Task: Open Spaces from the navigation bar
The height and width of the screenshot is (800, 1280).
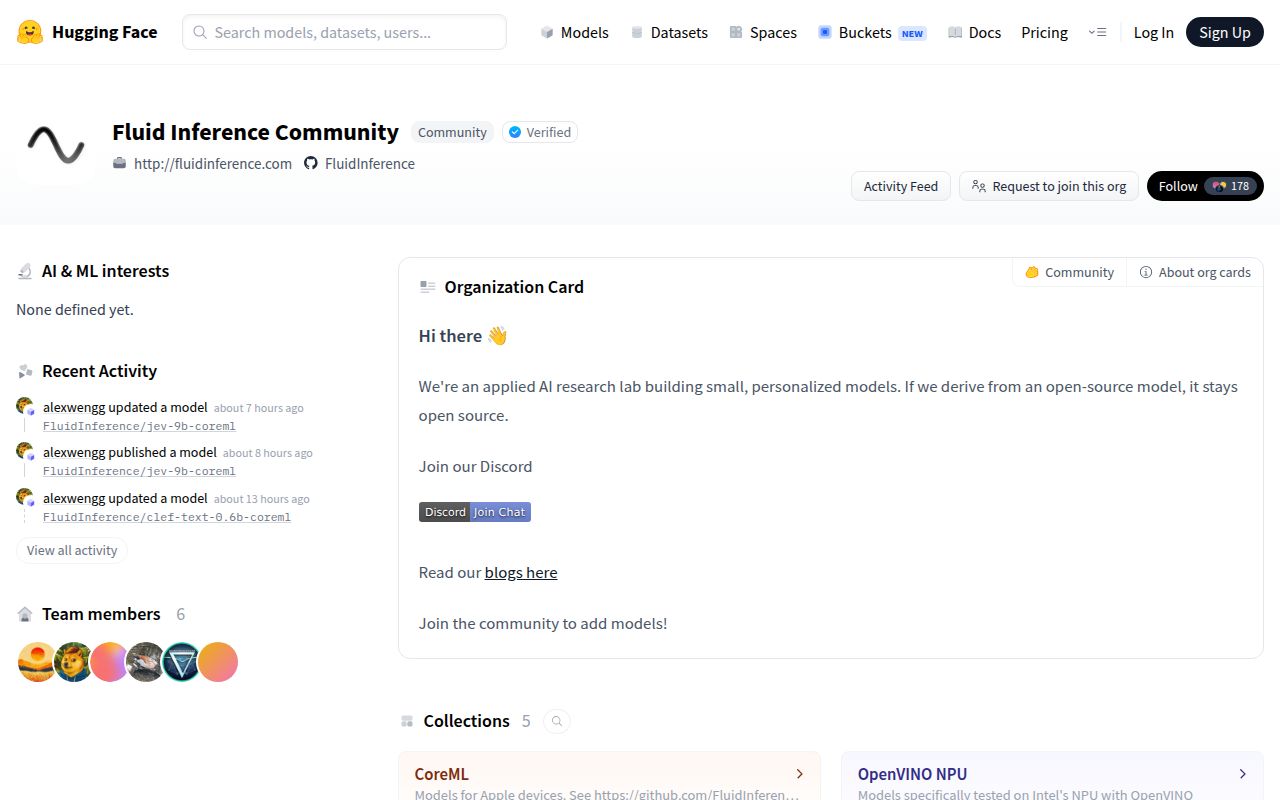Action: [x=763, y=32]
